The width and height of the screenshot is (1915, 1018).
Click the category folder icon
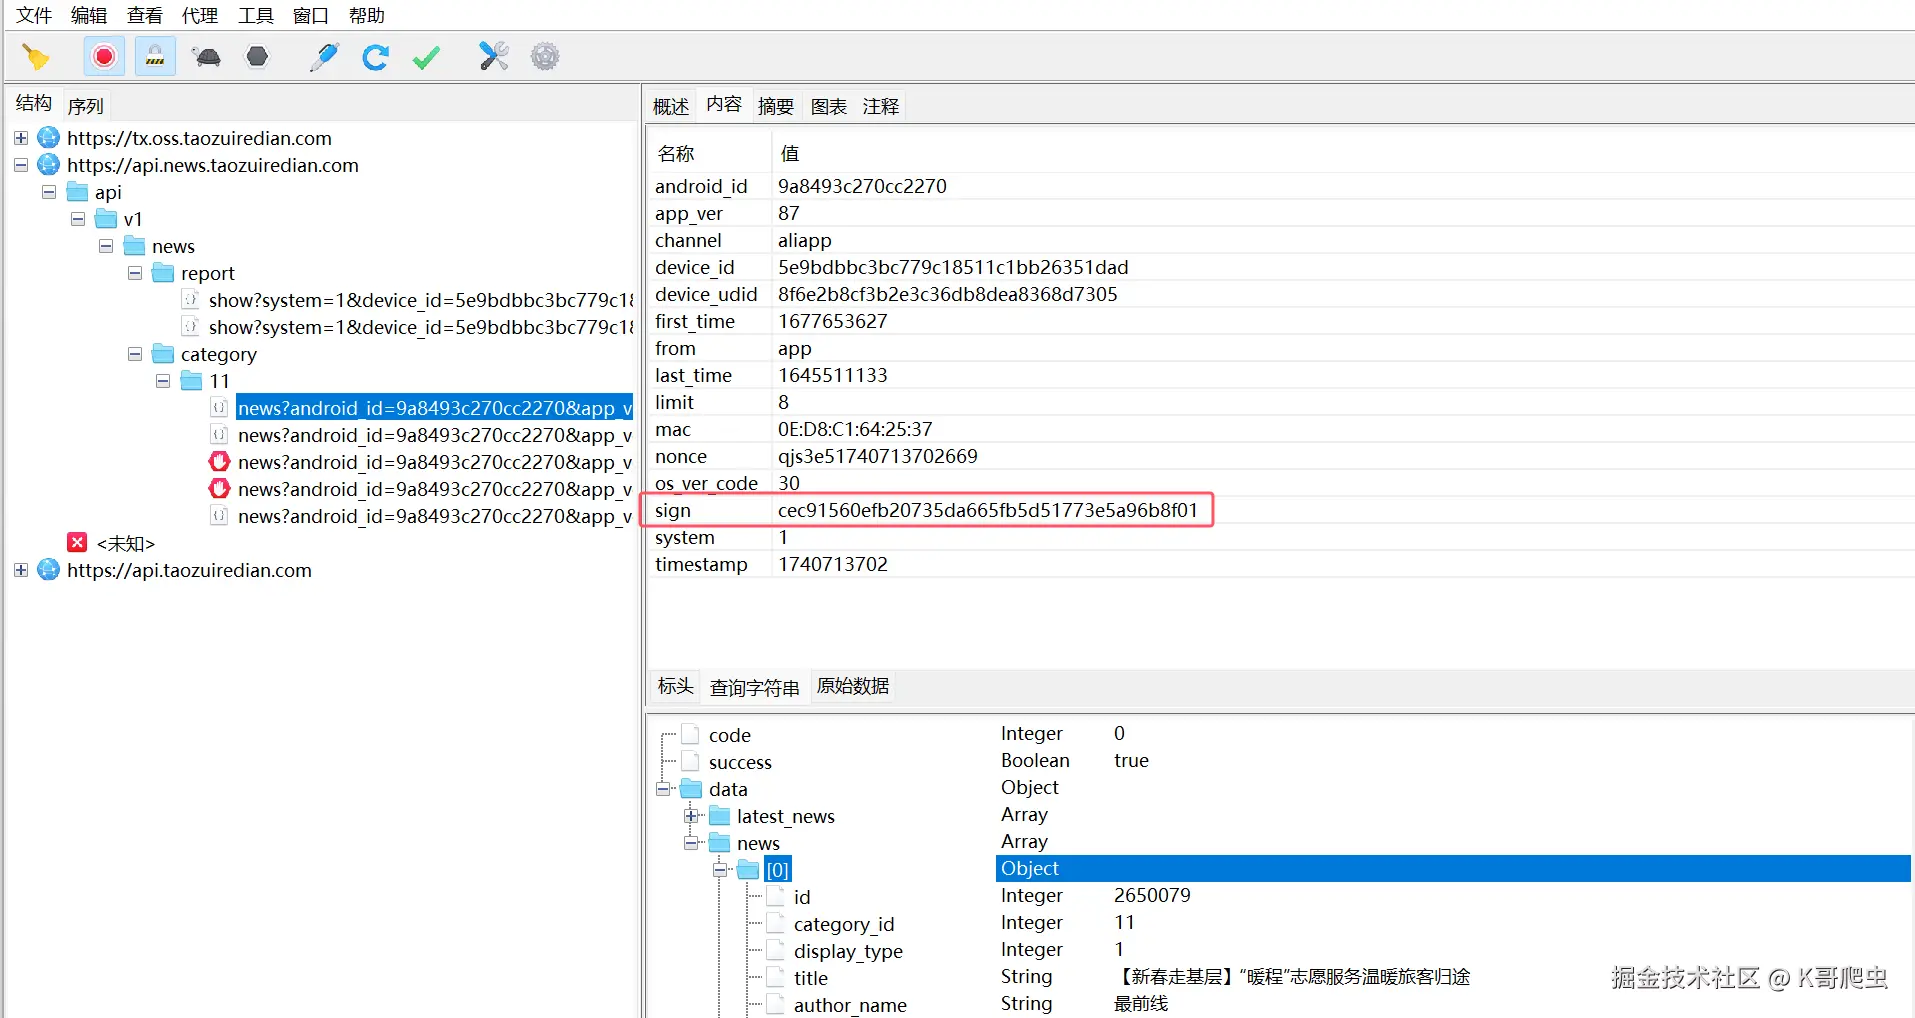click(163, 353)
